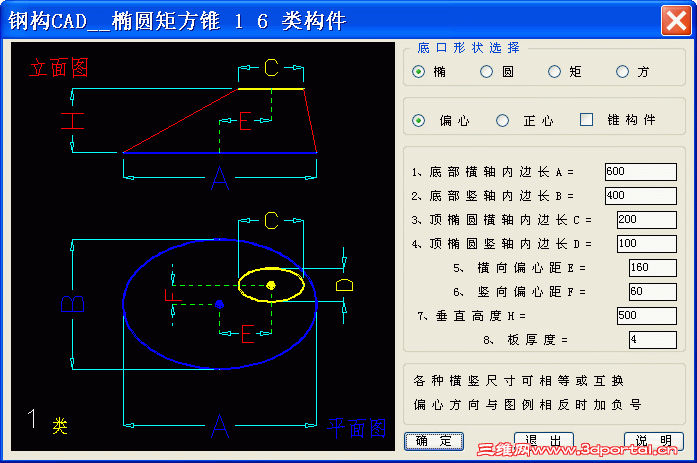Close the 钢构CAD dialog window
Screen dimensions: 697x463
(x=676, y=20)
